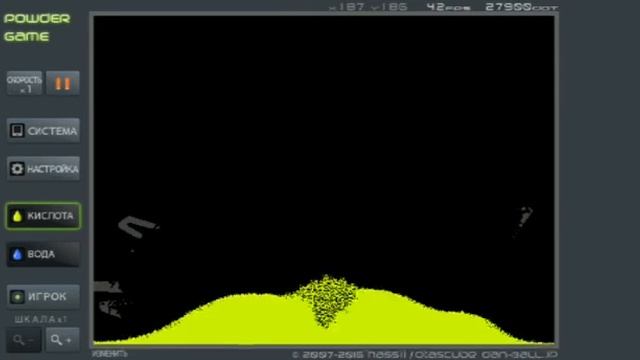Select the Кислота acid element
This screenshot has height=360, width=640.
point(43,216)
